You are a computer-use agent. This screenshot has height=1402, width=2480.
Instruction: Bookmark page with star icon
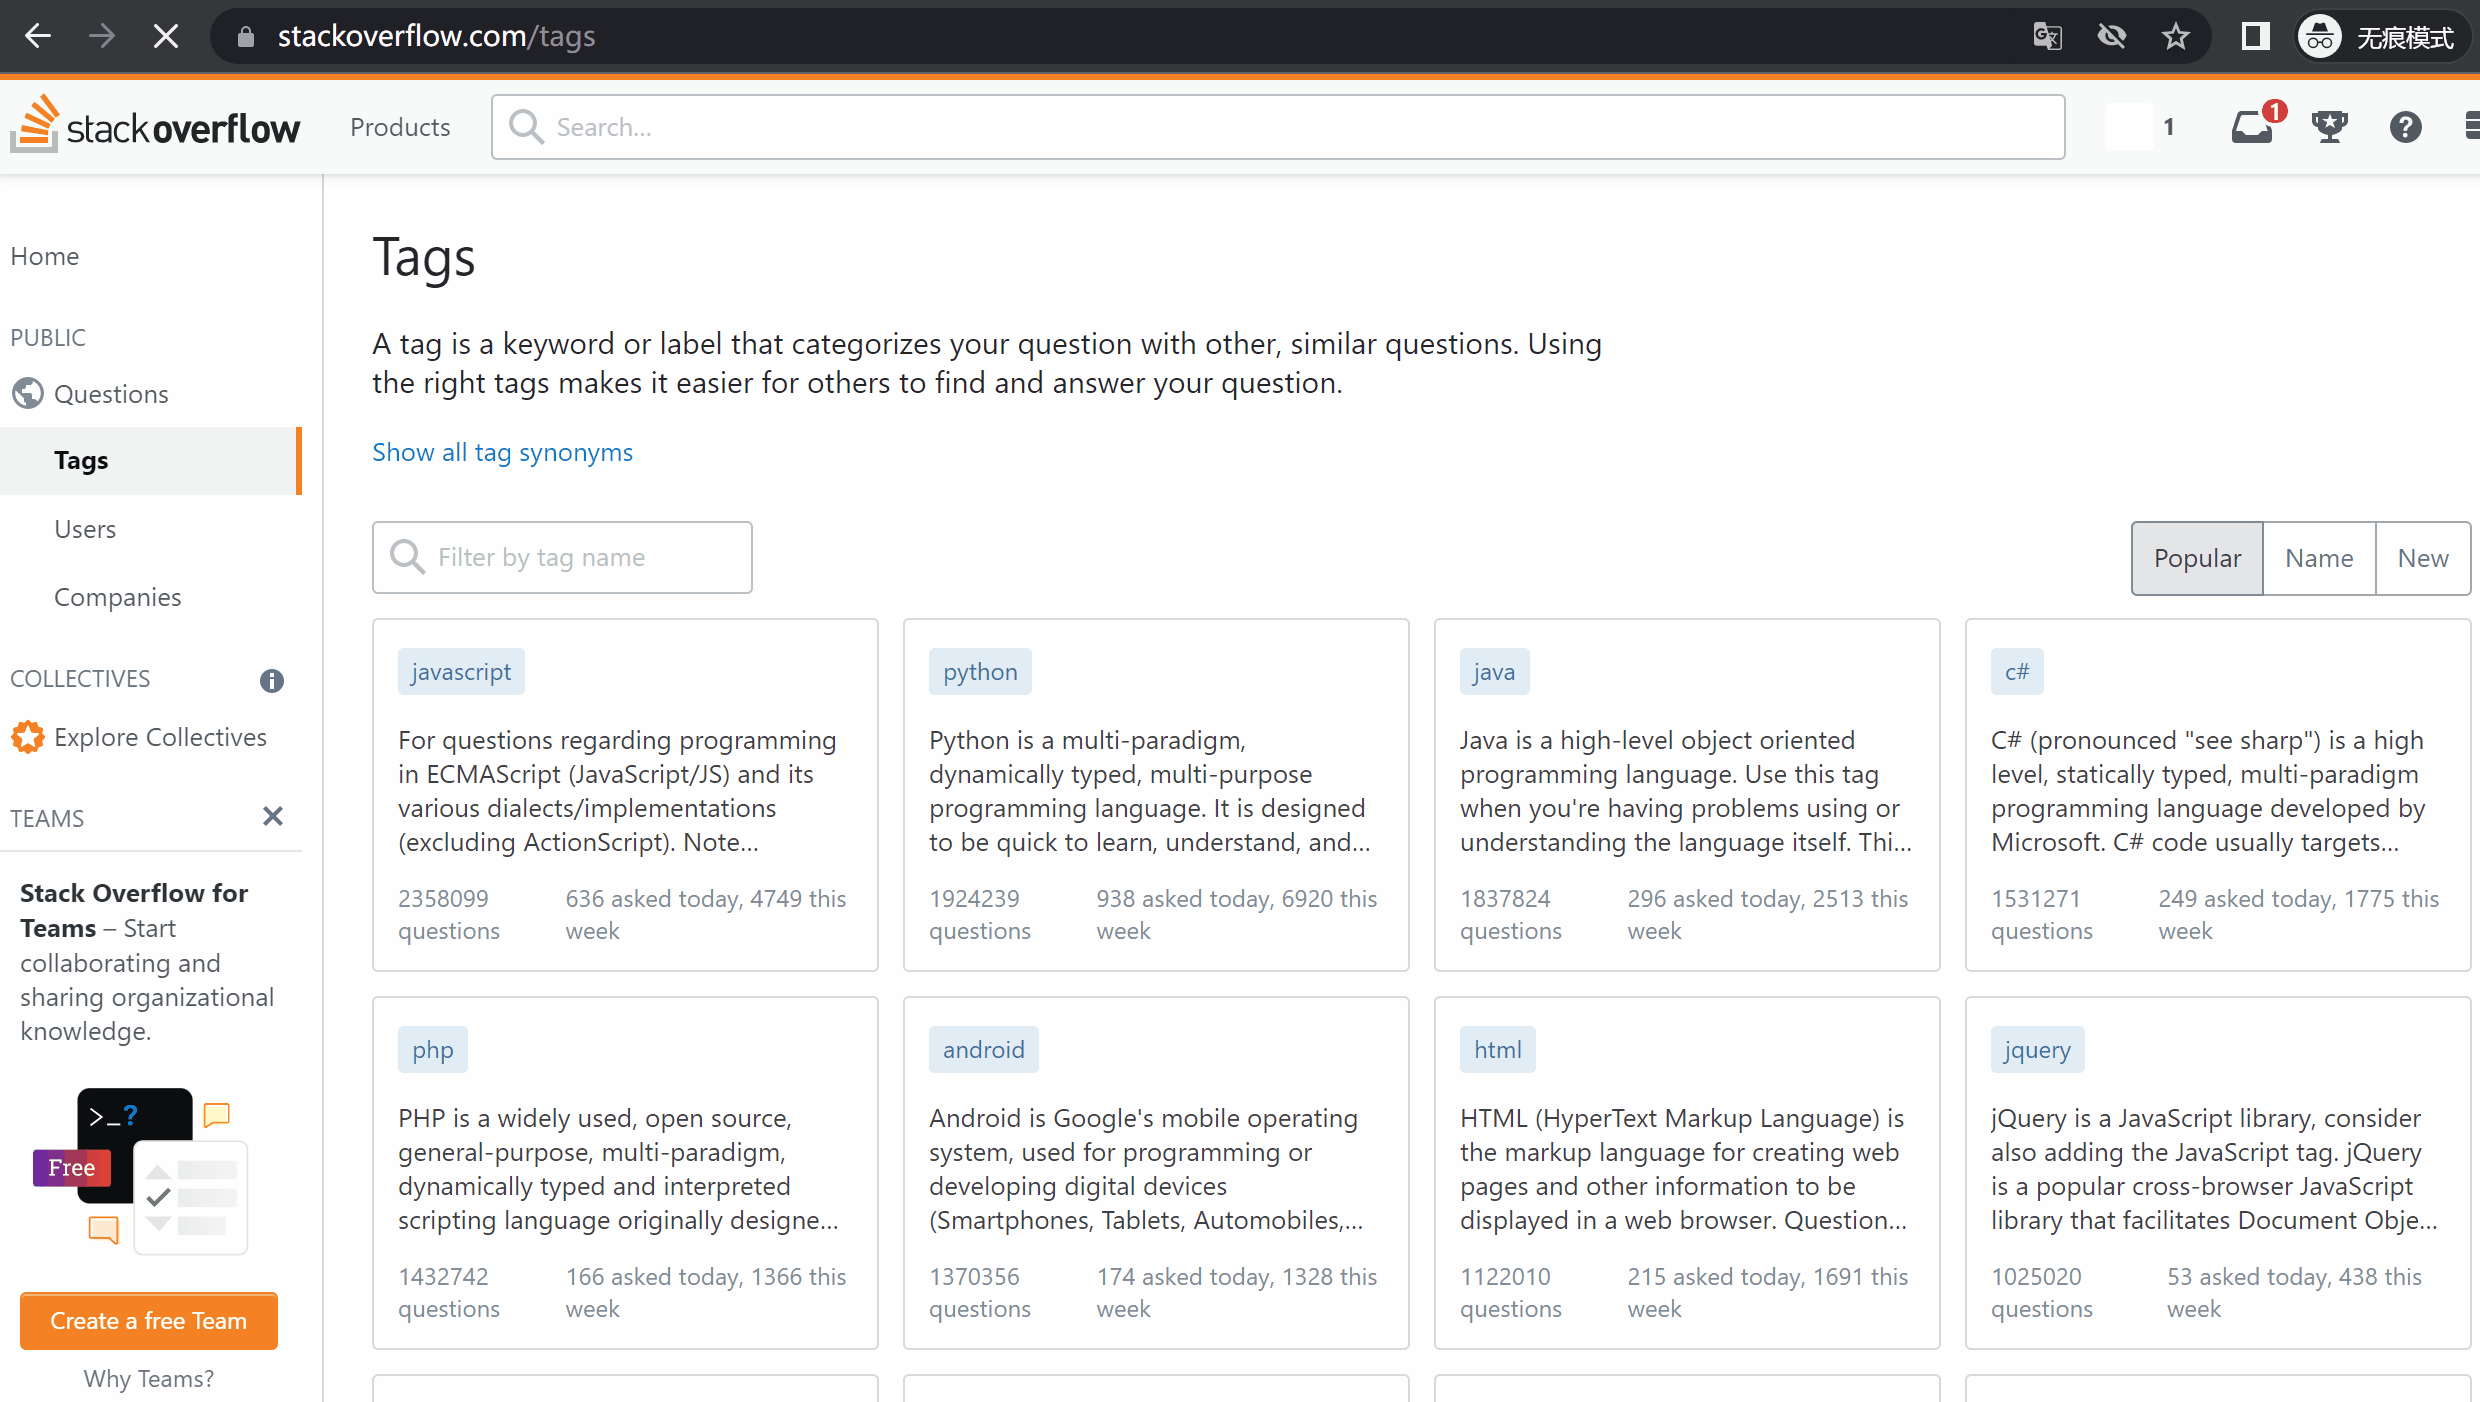pos(2175,37)
